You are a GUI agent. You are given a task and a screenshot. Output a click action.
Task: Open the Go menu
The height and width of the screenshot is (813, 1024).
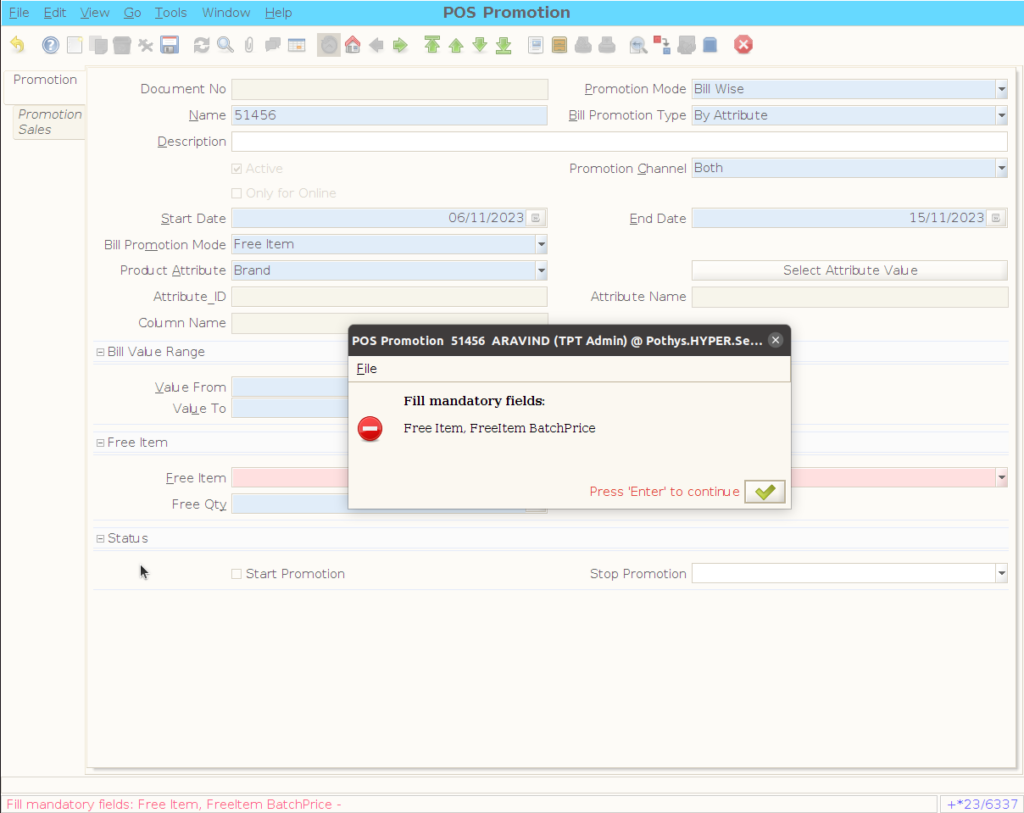pos(133,12)
